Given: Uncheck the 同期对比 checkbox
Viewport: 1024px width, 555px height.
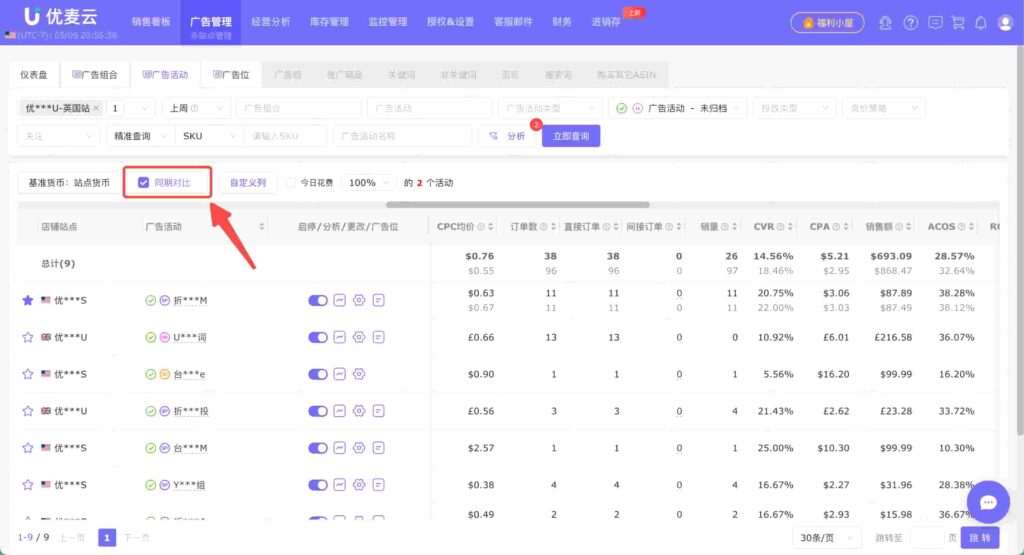Looking at the screenshot, I should click(143, 183).
